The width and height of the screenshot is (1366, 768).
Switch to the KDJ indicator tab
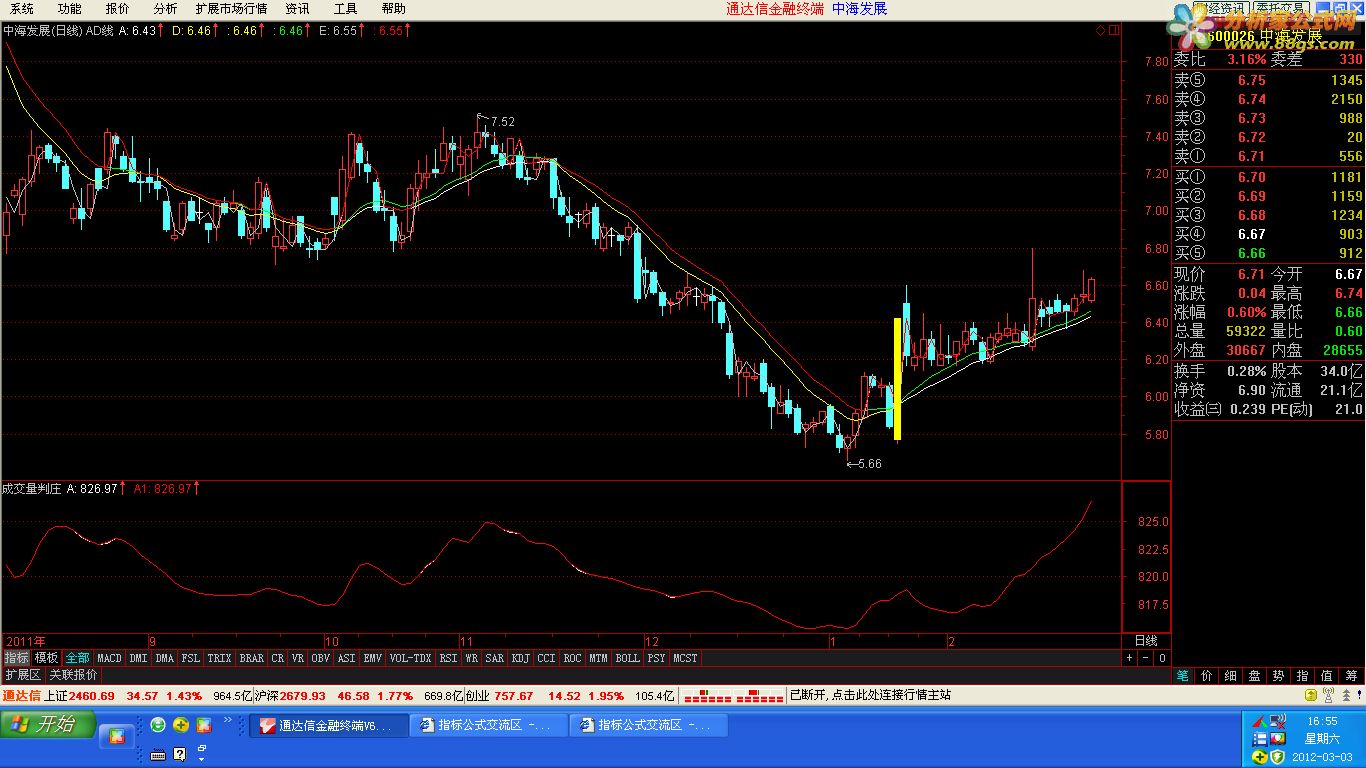(520, 658)
